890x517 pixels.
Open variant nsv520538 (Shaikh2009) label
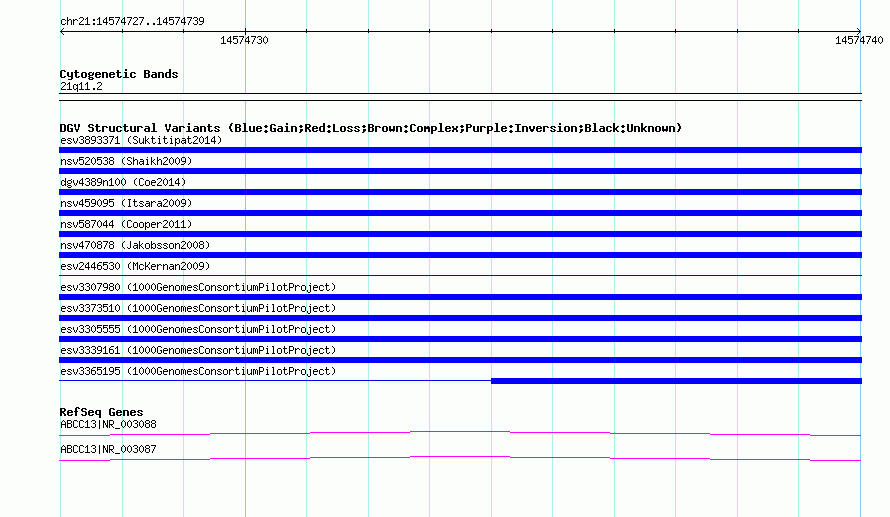pos(126,161)
